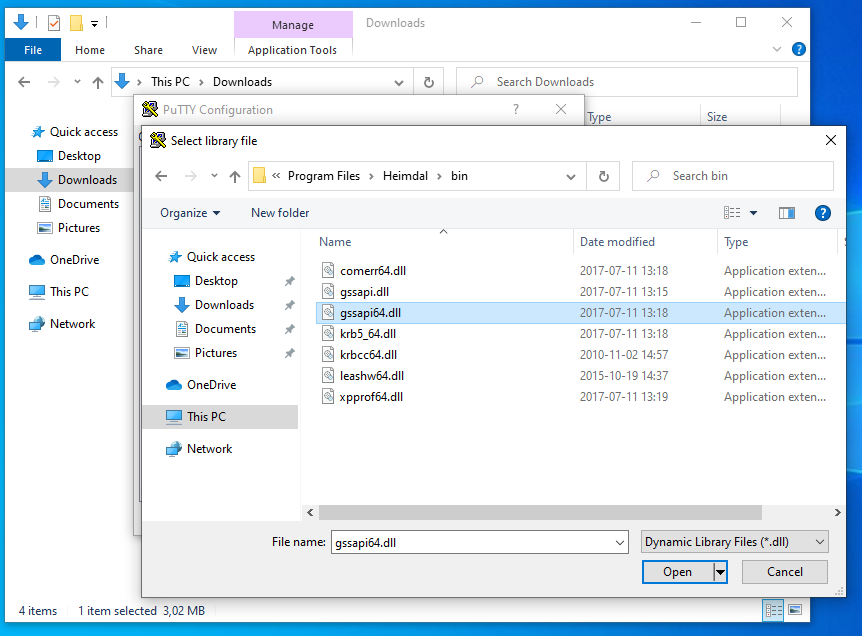Click the blue help icon in dialog

pyautogui.click(x=822, y=213)
